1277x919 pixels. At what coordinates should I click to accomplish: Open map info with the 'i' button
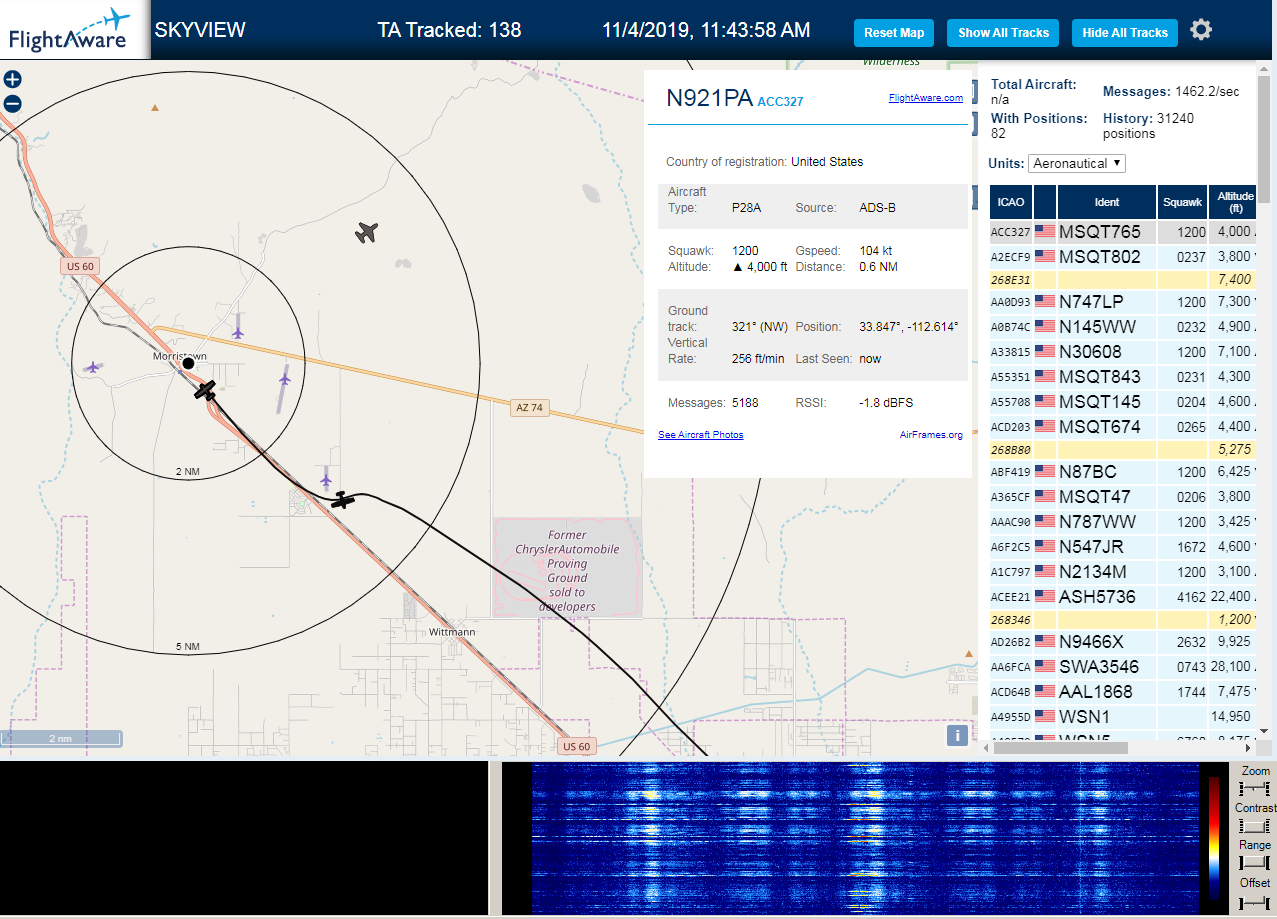pyautogui.click(x=957, y=736)
